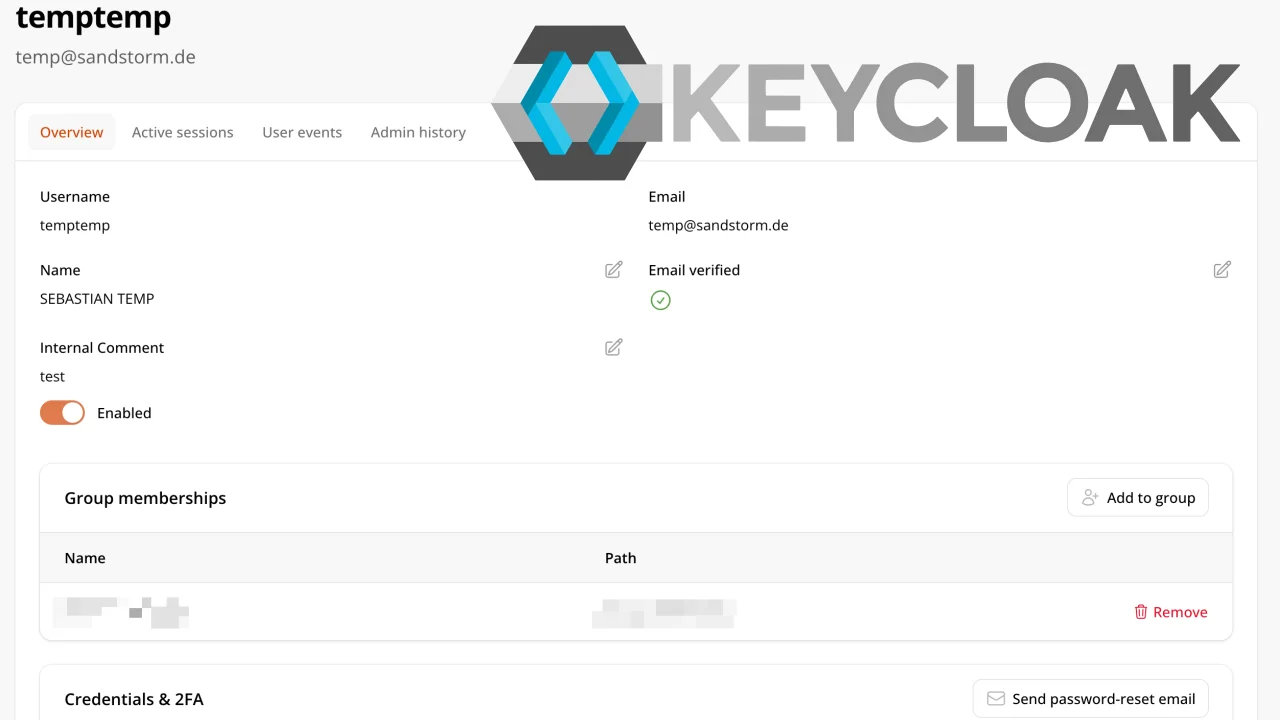Click the user-plus icon in Add to group
This screenshot has height=720, width=1280.
coord(1090,498)
